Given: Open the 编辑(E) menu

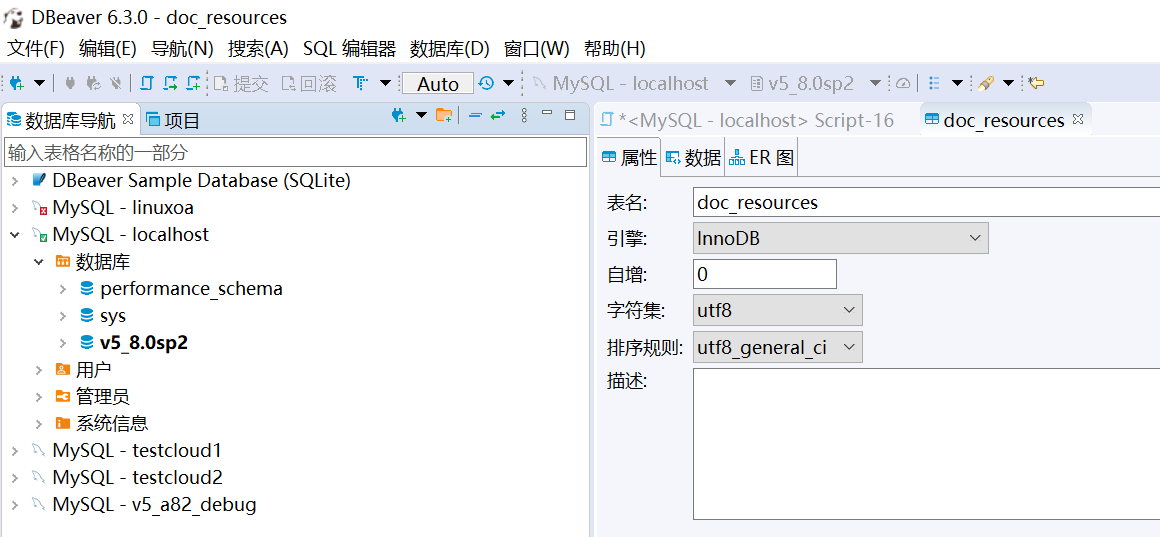Looking at the screenshot, I should (108, 49).
